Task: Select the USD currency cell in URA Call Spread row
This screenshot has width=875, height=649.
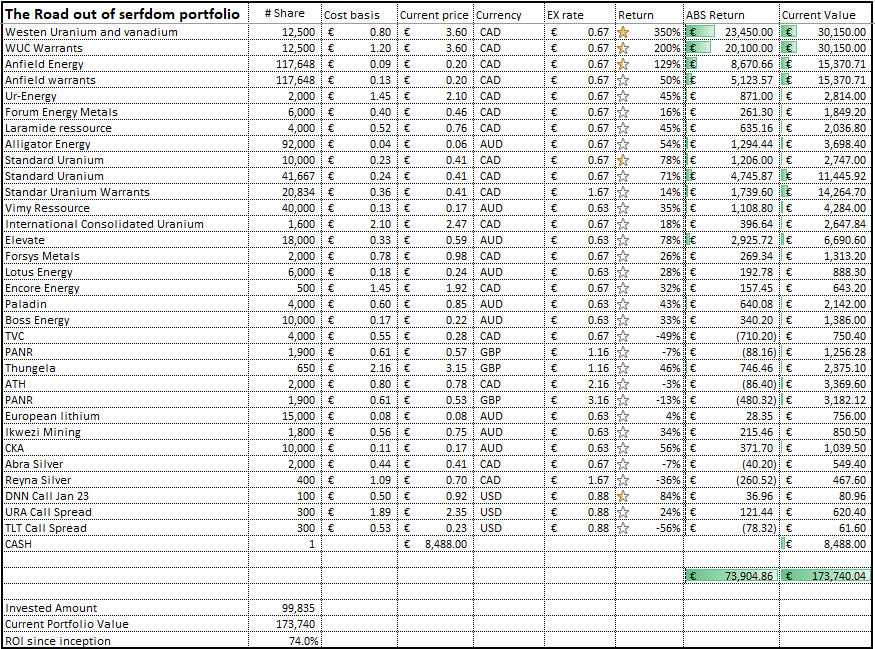Action: 509,512
